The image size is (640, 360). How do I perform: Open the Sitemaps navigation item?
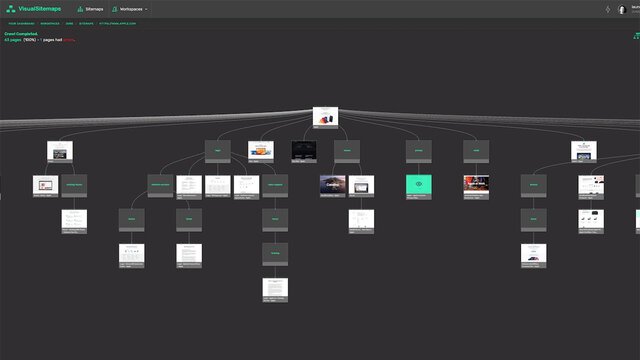click(90, 9)
